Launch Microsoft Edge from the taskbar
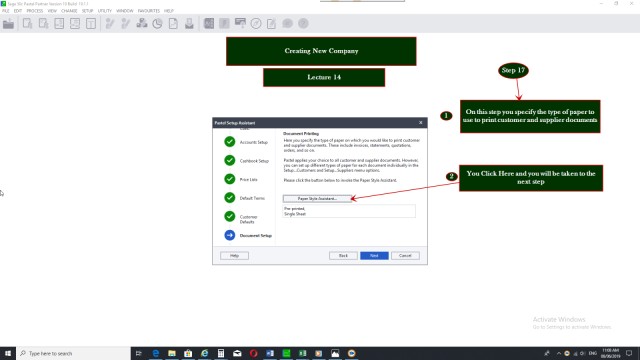Image resolution: width=640 pixels, height=360 pixels. tap(156, 353)
